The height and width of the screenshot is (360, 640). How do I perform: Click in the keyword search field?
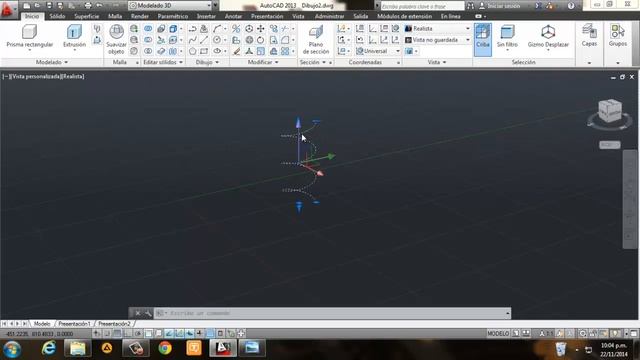point(422,6)
